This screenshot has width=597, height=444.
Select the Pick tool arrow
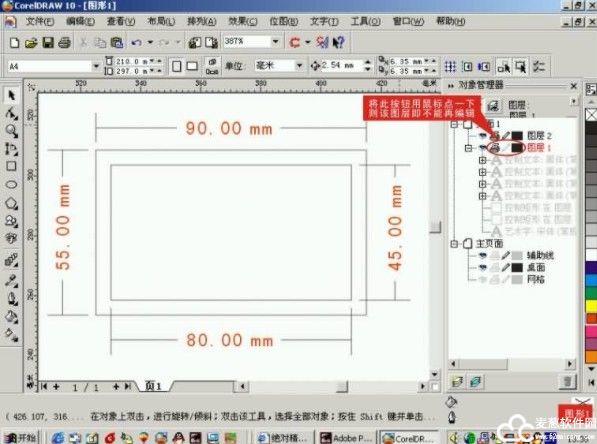click(x=11, y=95)
